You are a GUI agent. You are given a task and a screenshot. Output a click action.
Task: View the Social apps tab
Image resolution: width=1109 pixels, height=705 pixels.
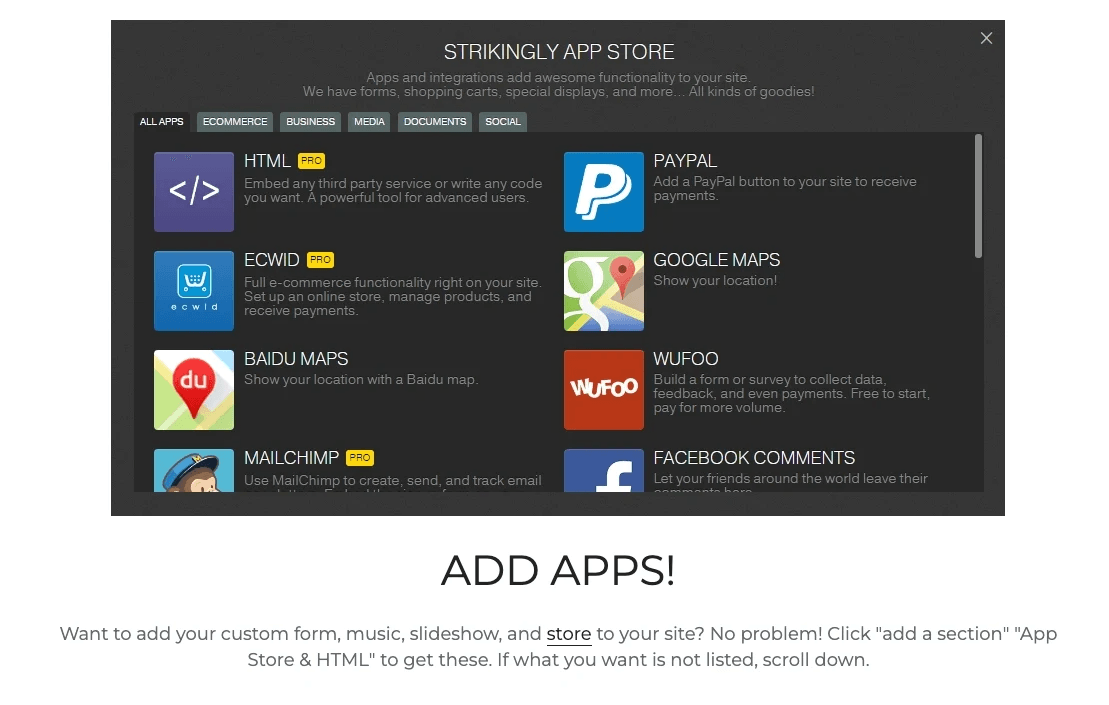point(503,122)
